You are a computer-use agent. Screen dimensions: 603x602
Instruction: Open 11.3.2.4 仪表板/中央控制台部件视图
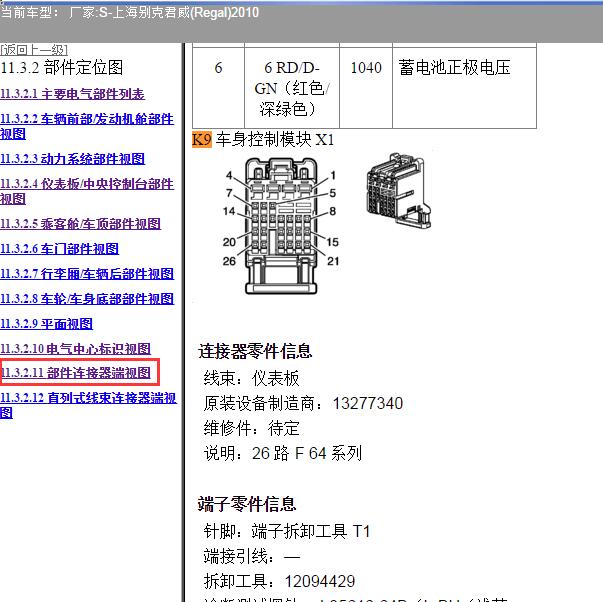pyautogui.click(x=87, y=191)
